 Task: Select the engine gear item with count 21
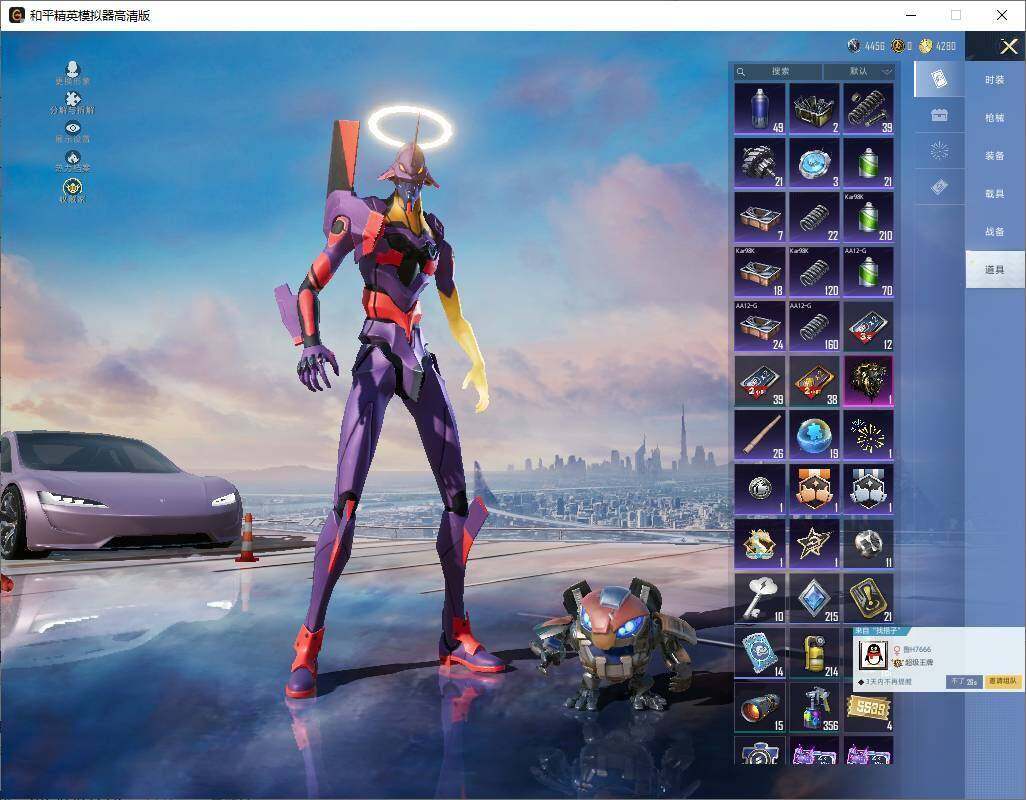click(760, 163)
